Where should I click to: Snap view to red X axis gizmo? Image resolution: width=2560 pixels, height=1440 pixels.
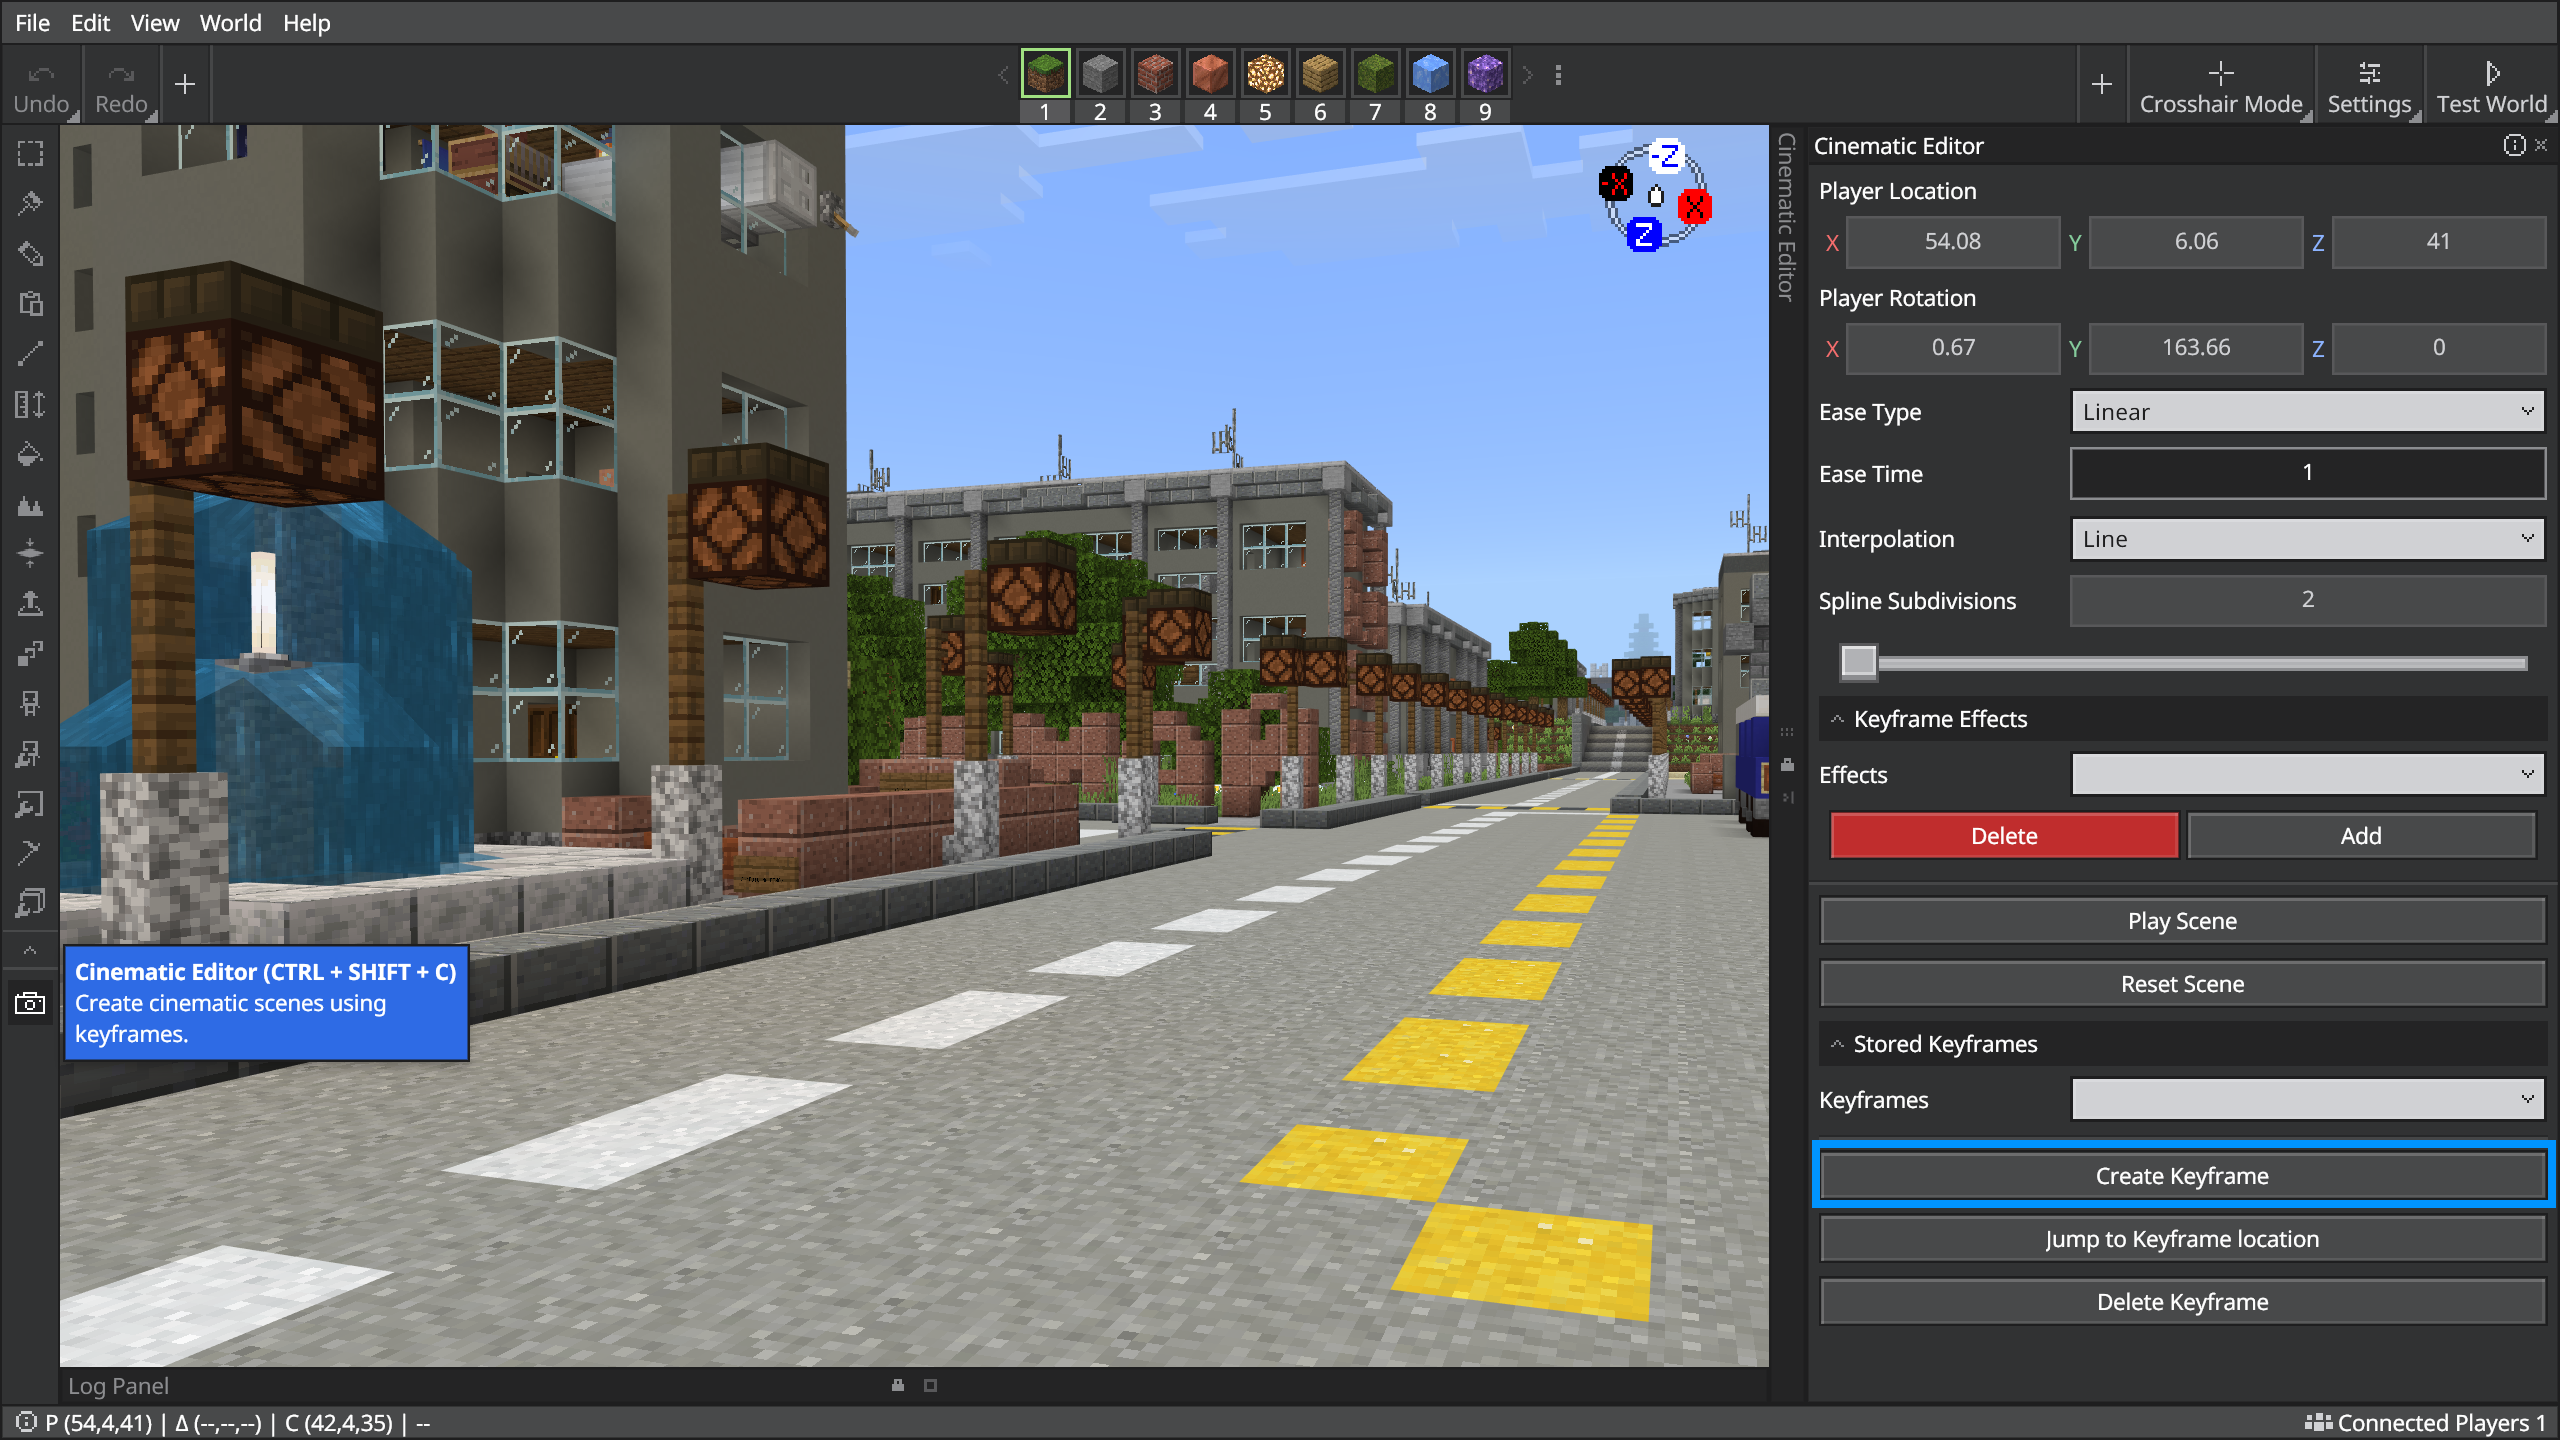1694,206
